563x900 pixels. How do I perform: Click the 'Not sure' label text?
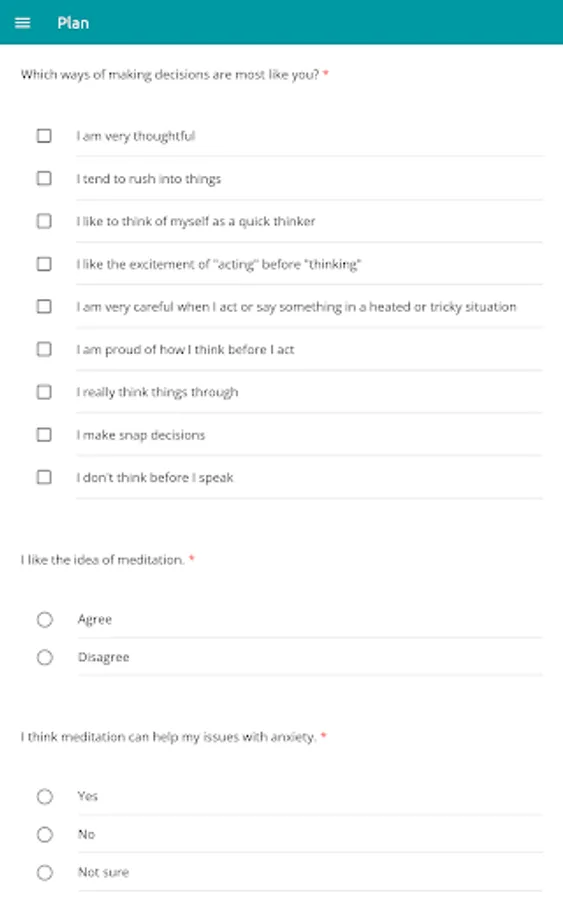click(103, 872)
